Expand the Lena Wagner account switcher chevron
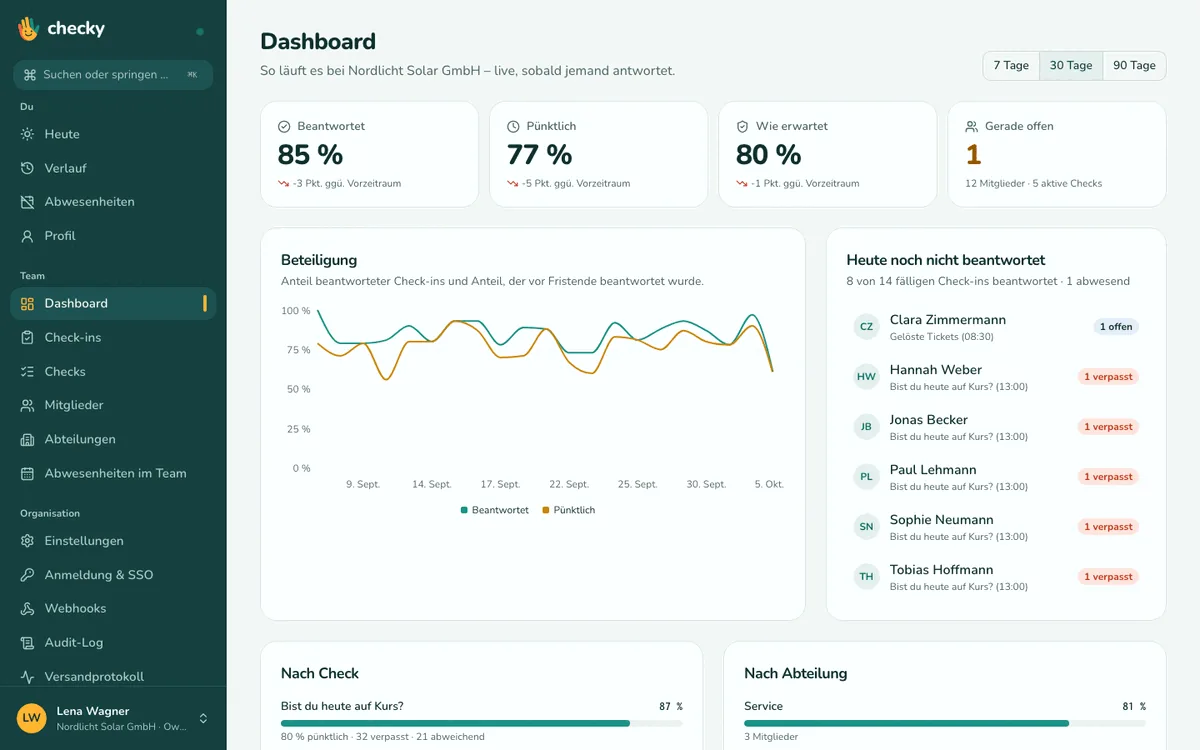 (203, 718)
